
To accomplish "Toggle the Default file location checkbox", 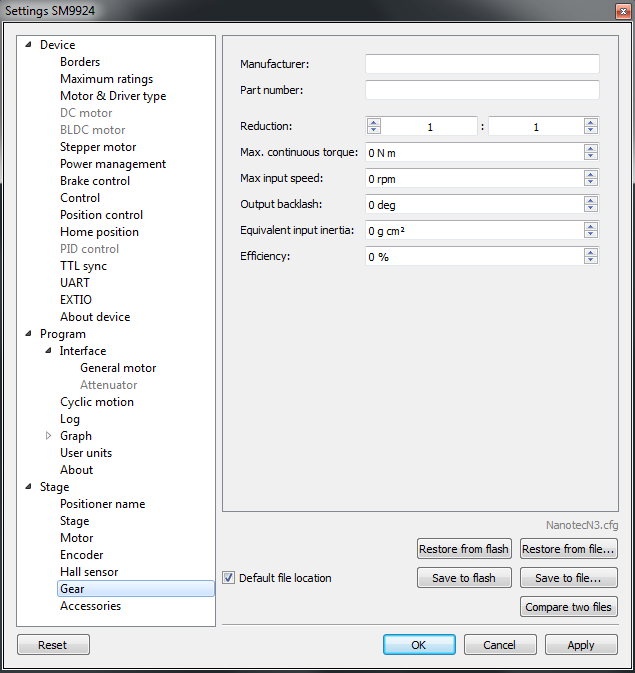I will [229, 578].
